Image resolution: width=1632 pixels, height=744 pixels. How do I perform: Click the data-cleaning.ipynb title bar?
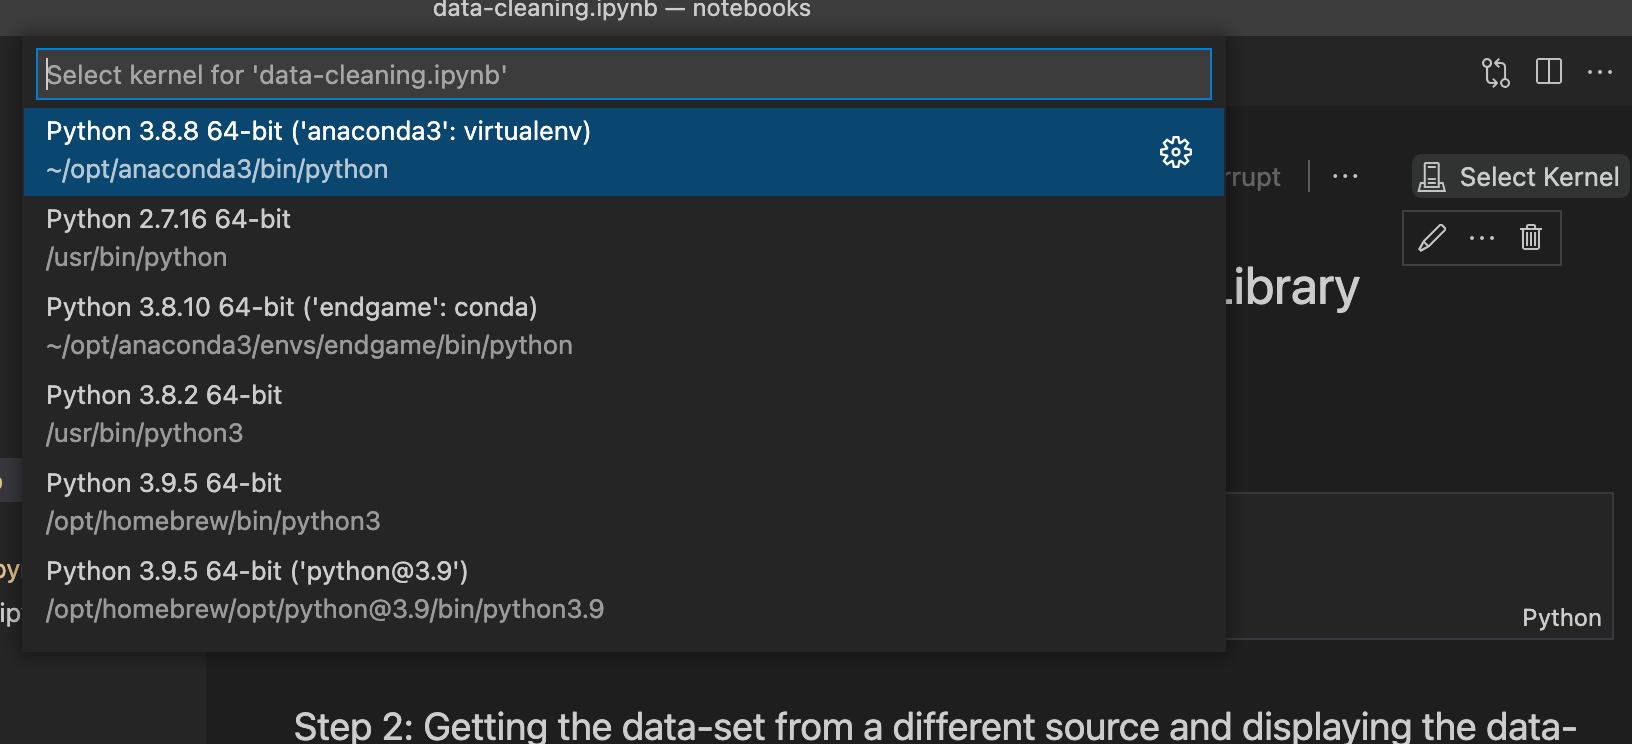coord(620,10)
